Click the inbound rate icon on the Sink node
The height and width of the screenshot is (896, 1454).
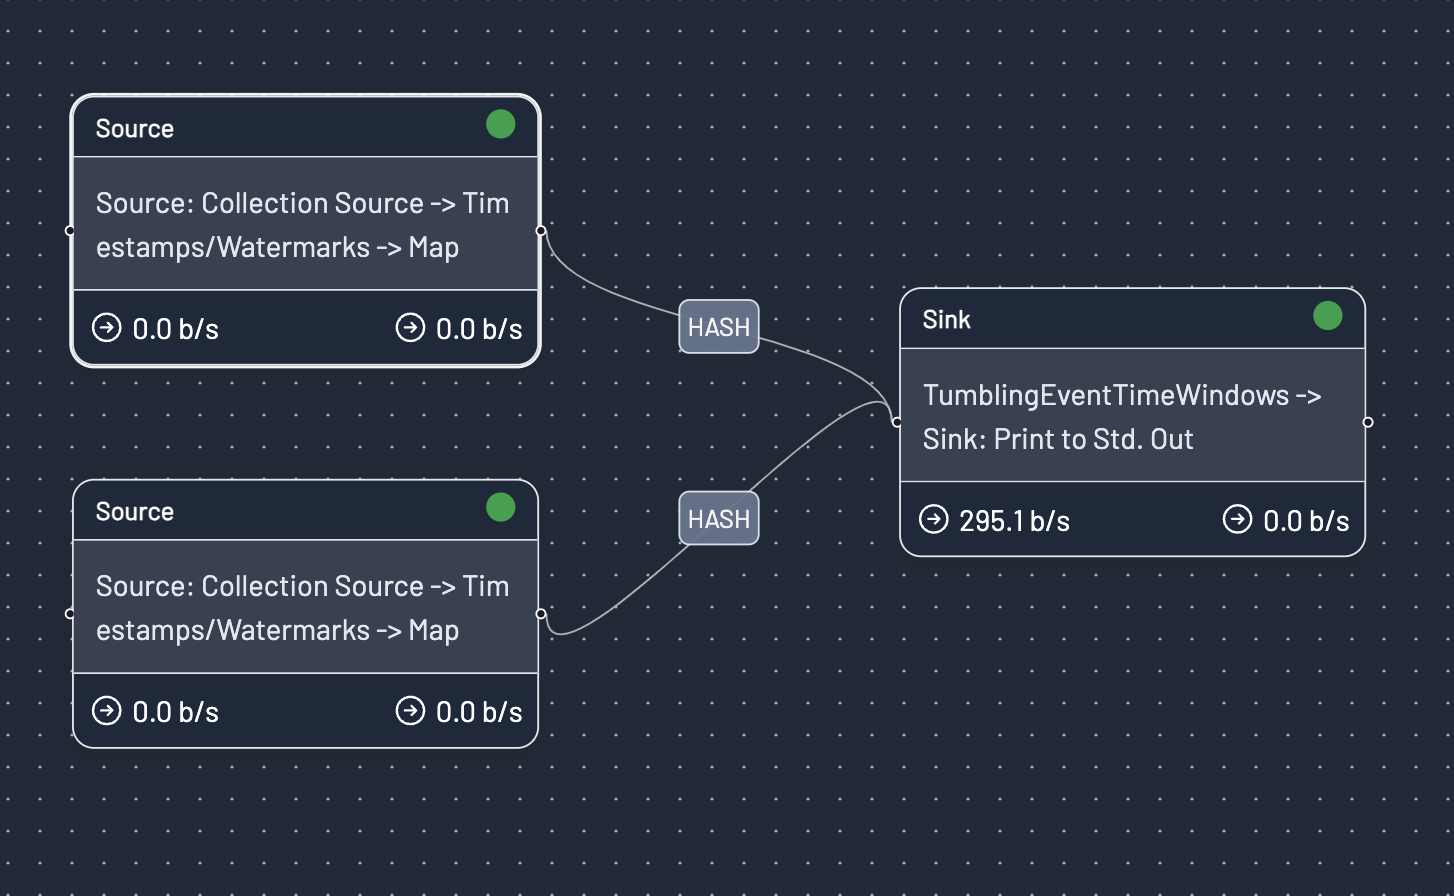tap(933, 520)
